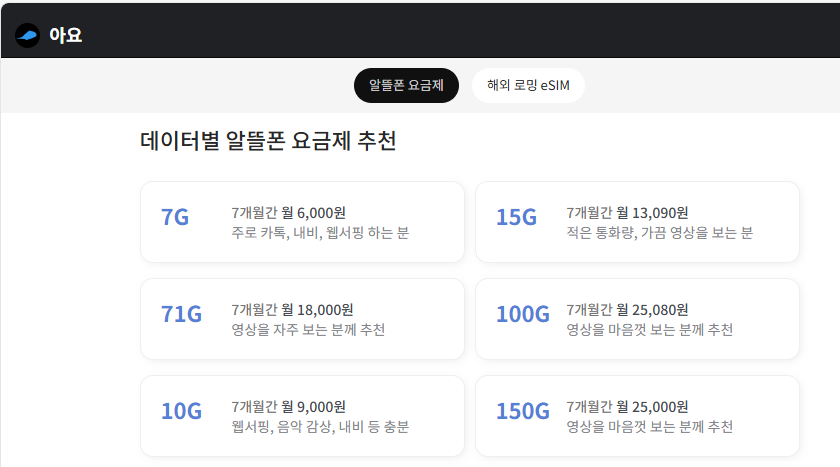Viewport: 840px width, 467px height.
Task: Click the 7개월간 월 25,000원 price text
Action: (x=627, y=406)
